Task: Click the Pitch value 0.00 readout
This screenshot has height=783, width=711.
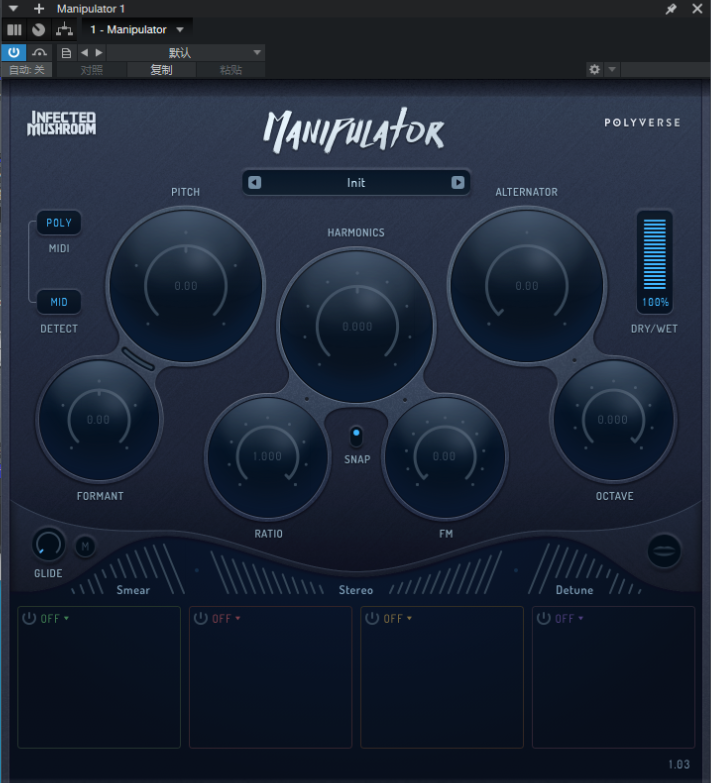Action: (186, 286)
